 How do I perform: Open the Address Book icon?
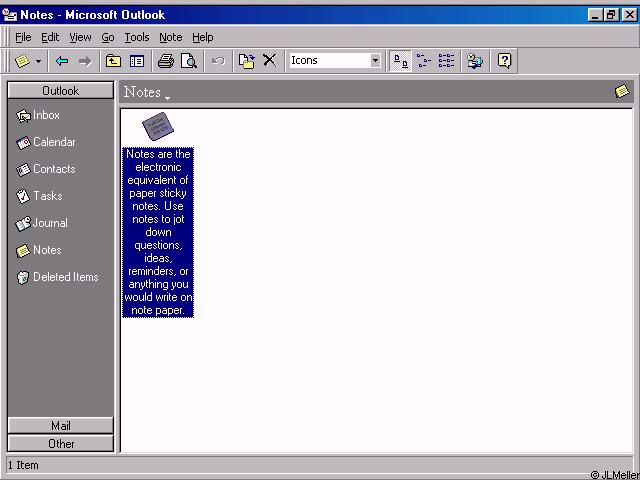point(476,61)
